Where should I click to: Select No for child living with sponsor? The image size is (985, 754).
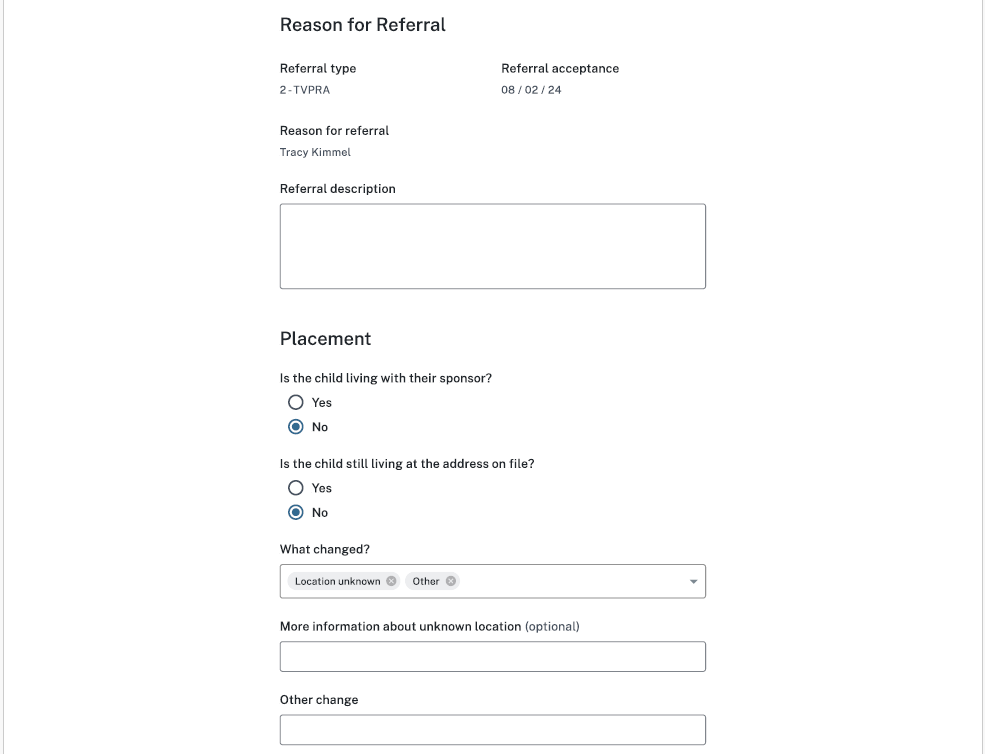tap(296, 427)
